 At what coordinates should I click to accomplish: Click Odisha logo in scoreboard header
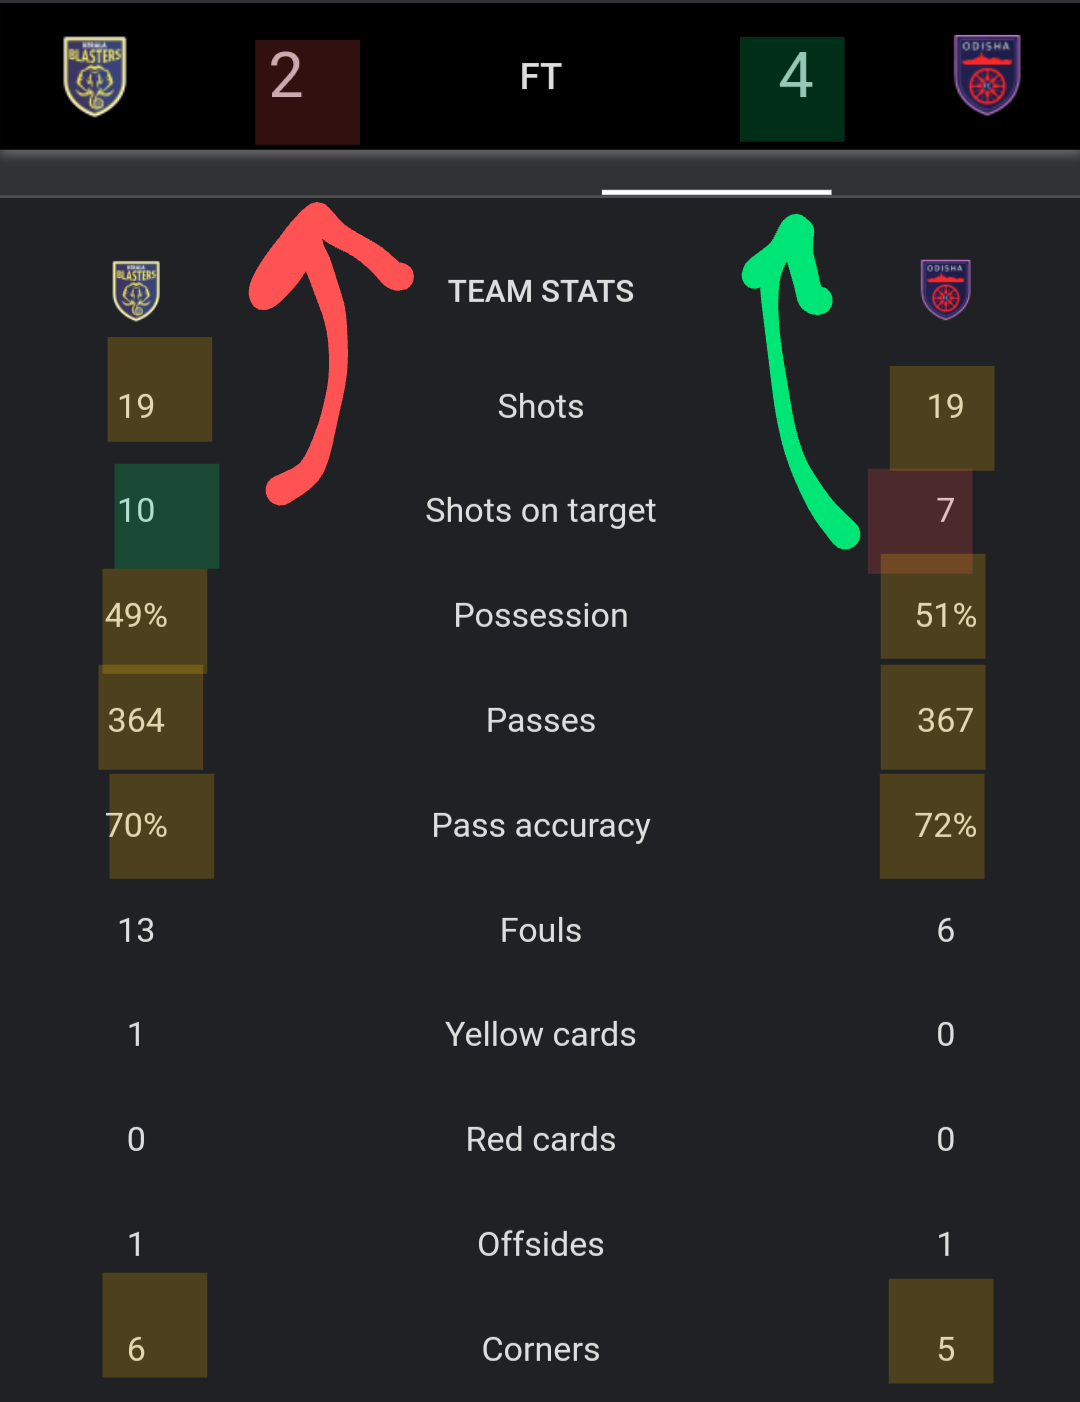pyautogui.click(x=986, y=76)
